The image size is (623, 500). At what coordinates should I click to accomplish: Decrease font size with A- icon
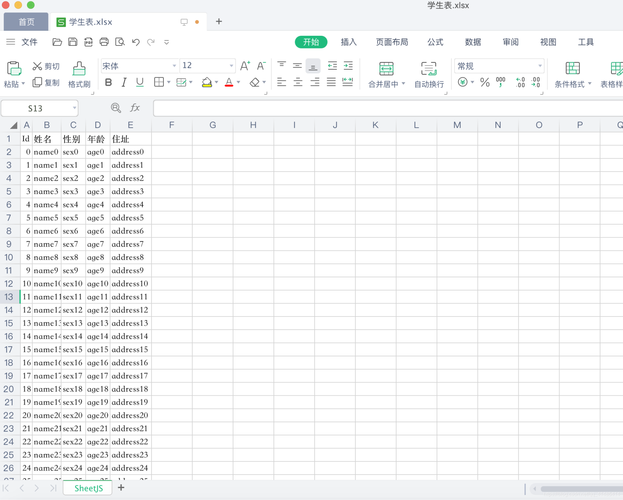(x=261, y=66)
